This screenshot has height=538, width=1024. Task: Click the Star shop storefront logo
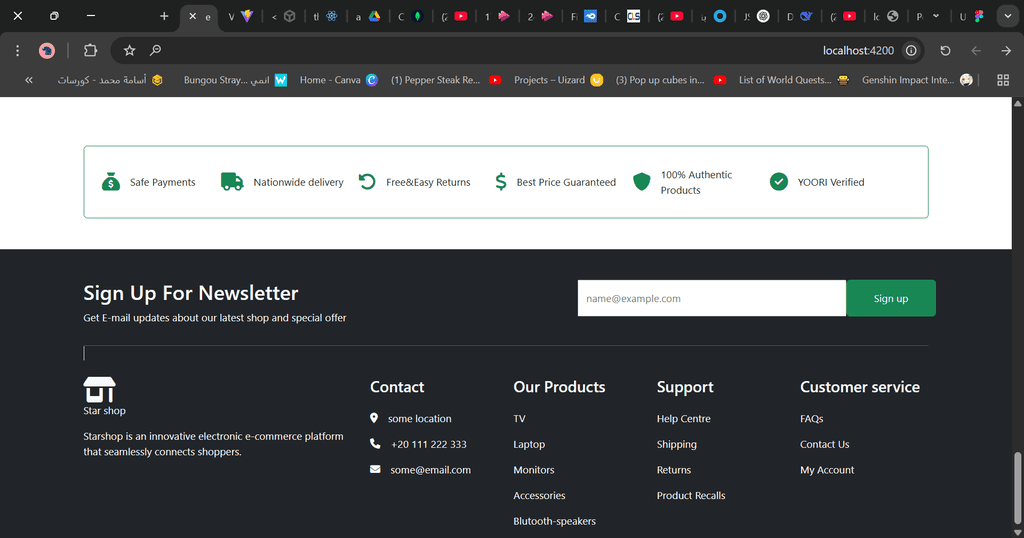[99, 388]
